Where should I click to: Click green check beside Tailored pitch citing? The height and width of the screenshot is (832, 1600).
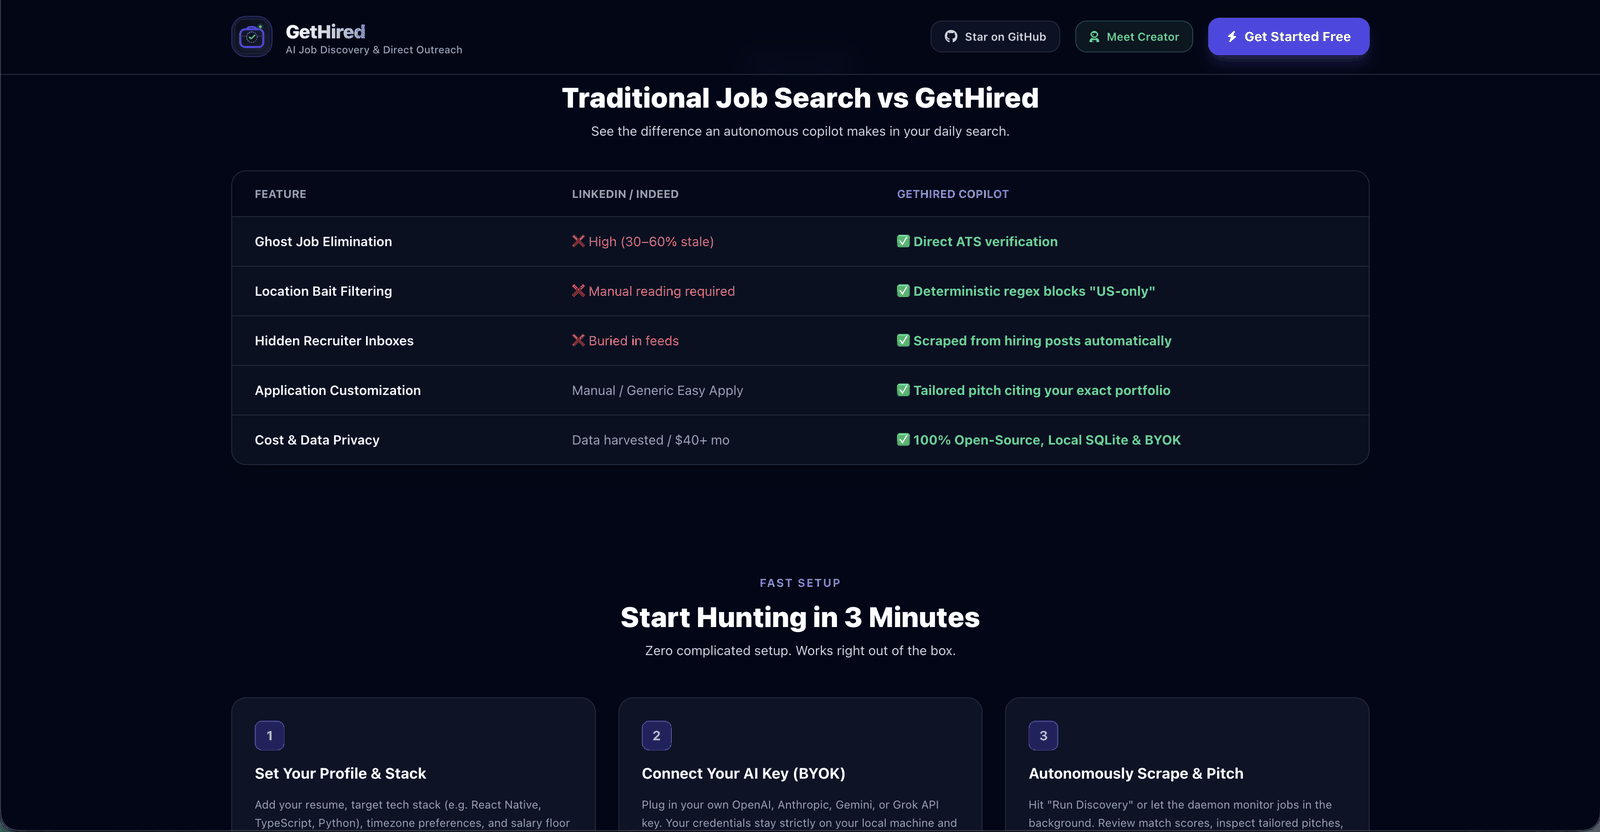[903, 390]
